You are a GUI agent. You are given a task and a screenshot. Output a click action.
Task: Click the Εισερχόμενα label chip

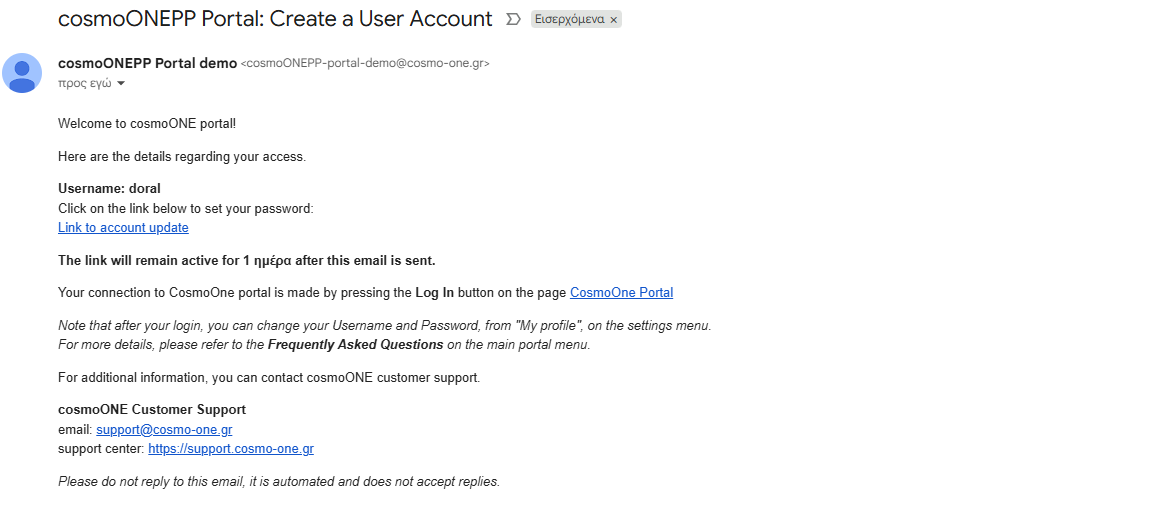click(x=568, y=19)
